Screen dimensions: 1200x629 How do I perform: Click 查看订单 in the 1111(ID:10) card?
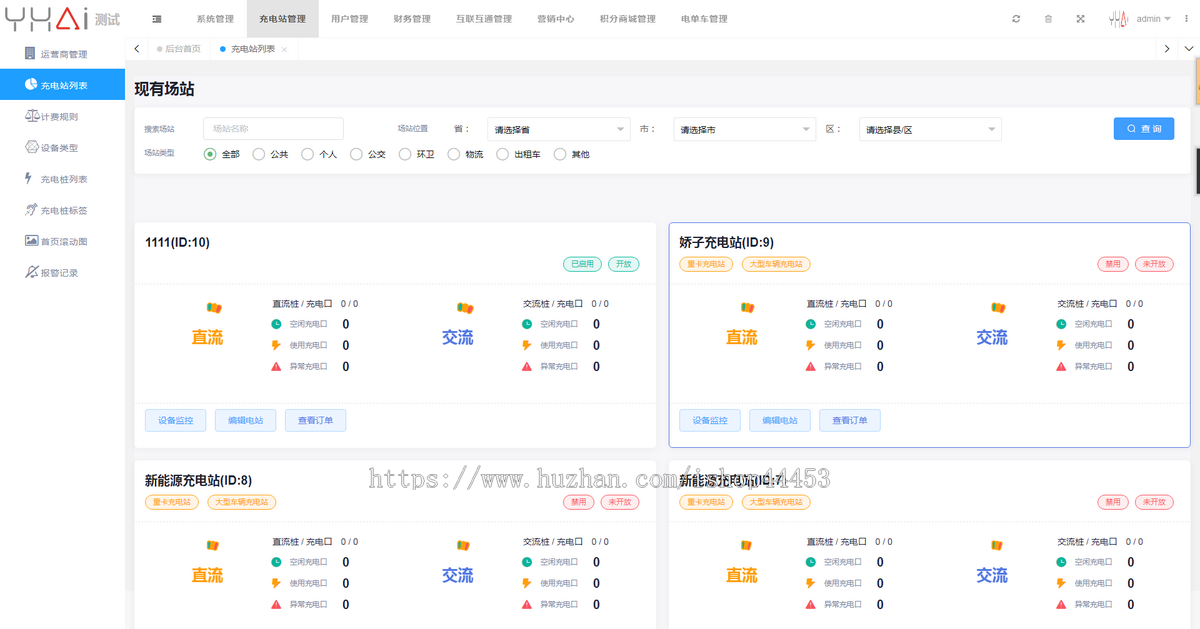[x=316, y=421]
